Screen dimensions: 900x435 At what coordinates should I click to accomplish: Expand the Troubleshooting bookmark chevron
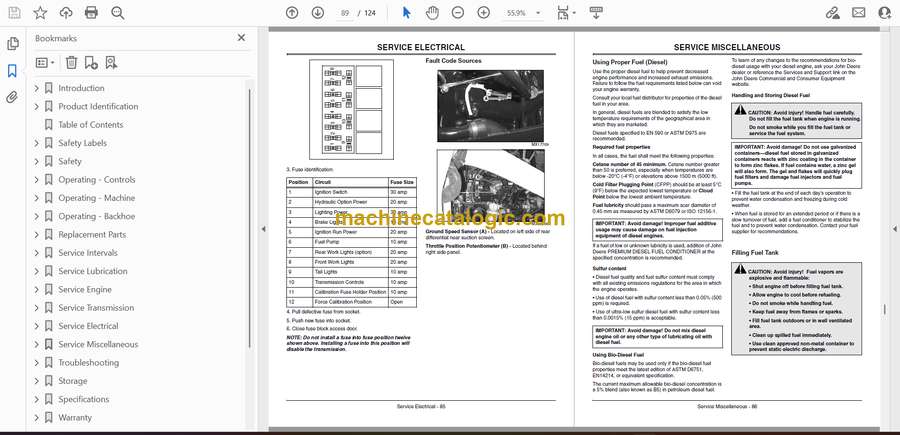pyautogui.click(x=37, y=363)
